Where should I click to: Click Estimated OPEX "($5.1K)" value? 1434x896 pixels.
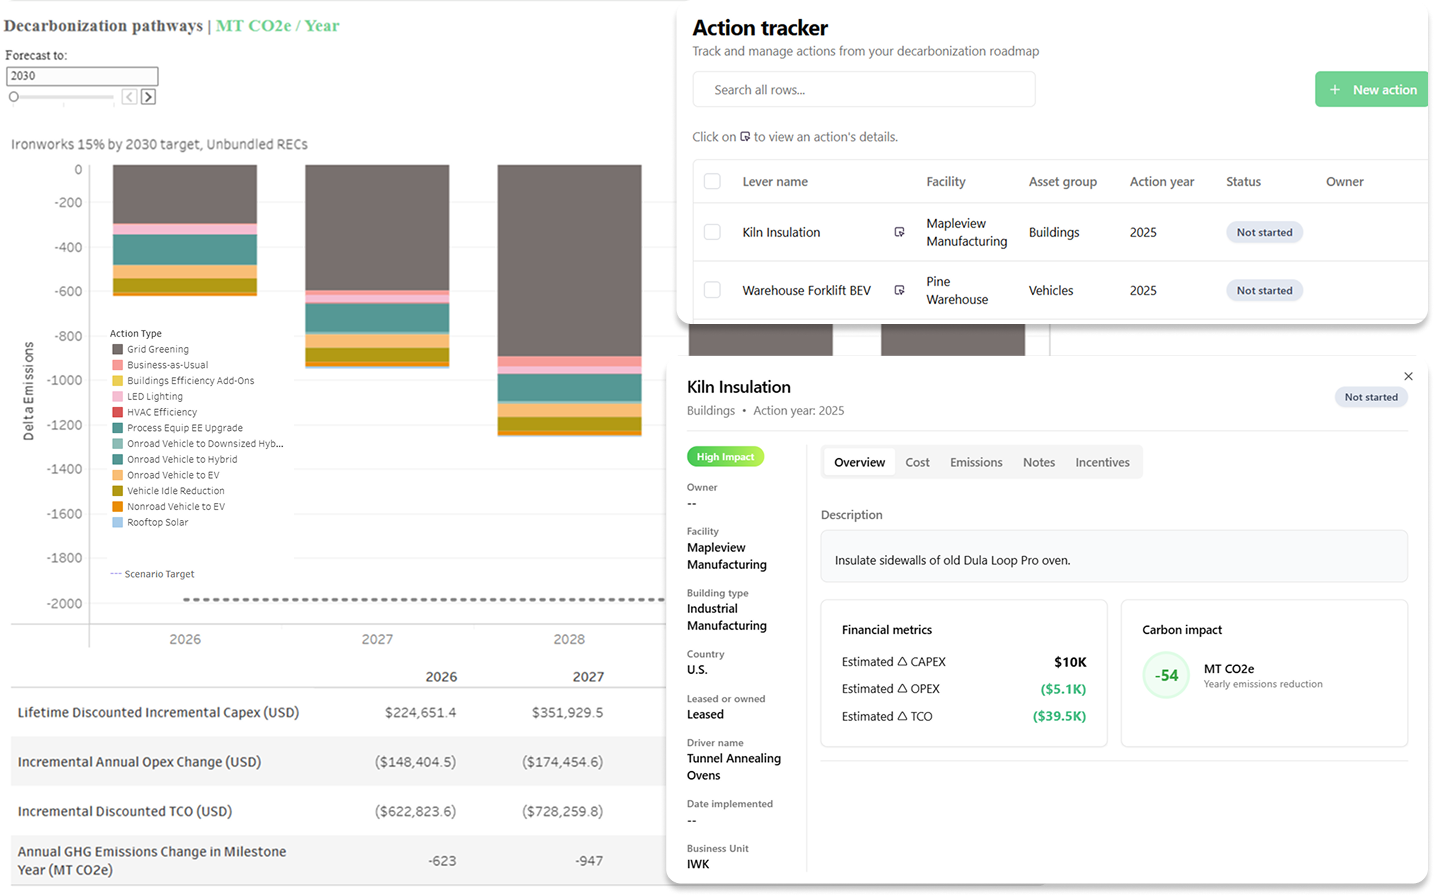point(1063,689)
